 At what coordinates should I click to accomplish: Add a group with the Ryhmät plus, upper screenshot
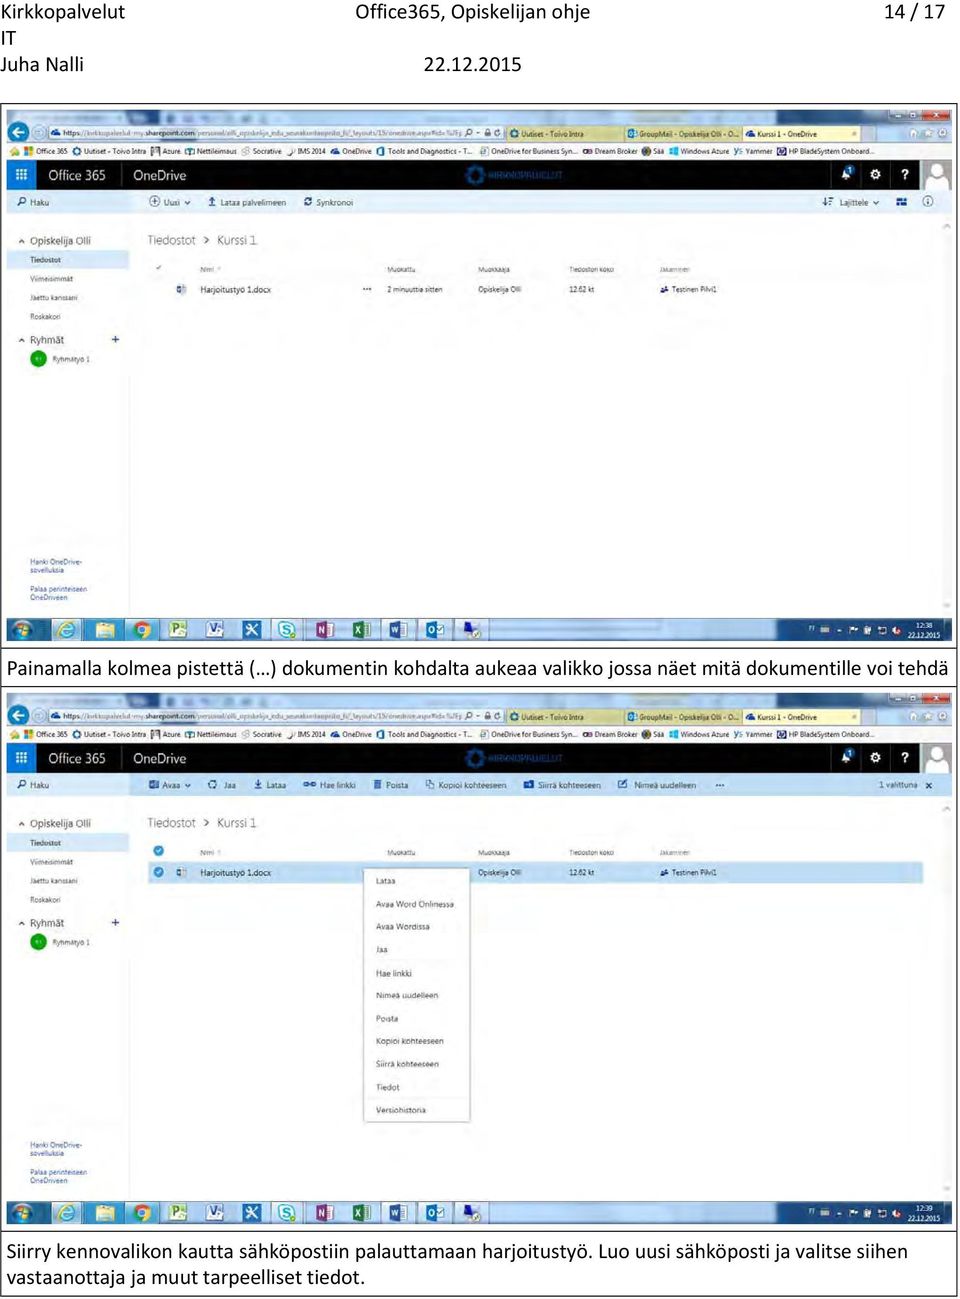115,340
